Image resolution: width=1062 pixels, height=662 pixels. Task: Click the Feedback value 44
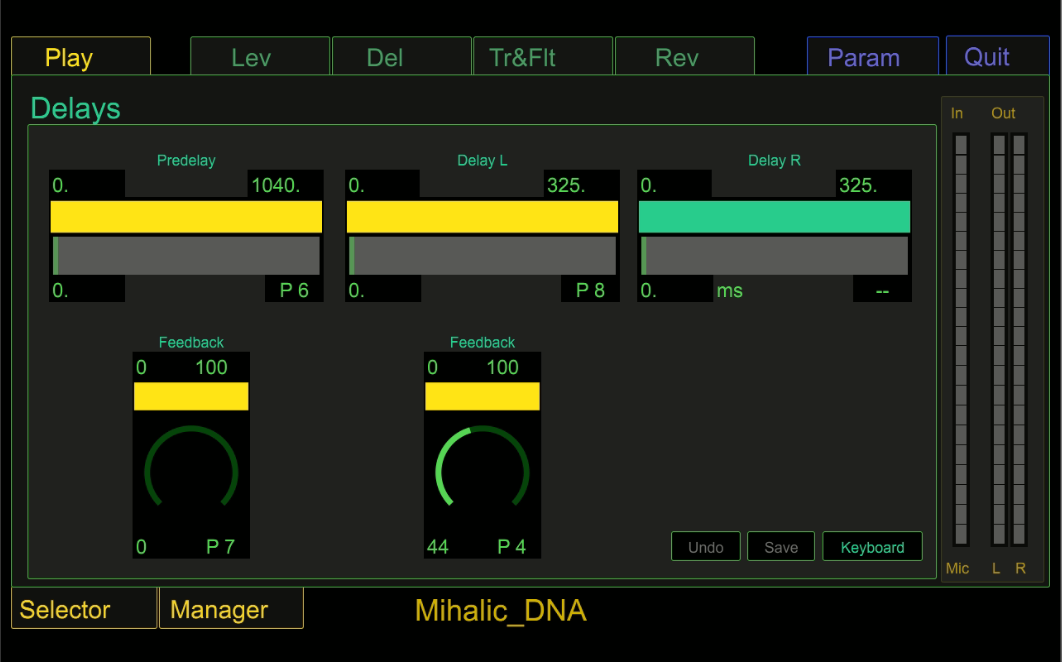point(438,546)
